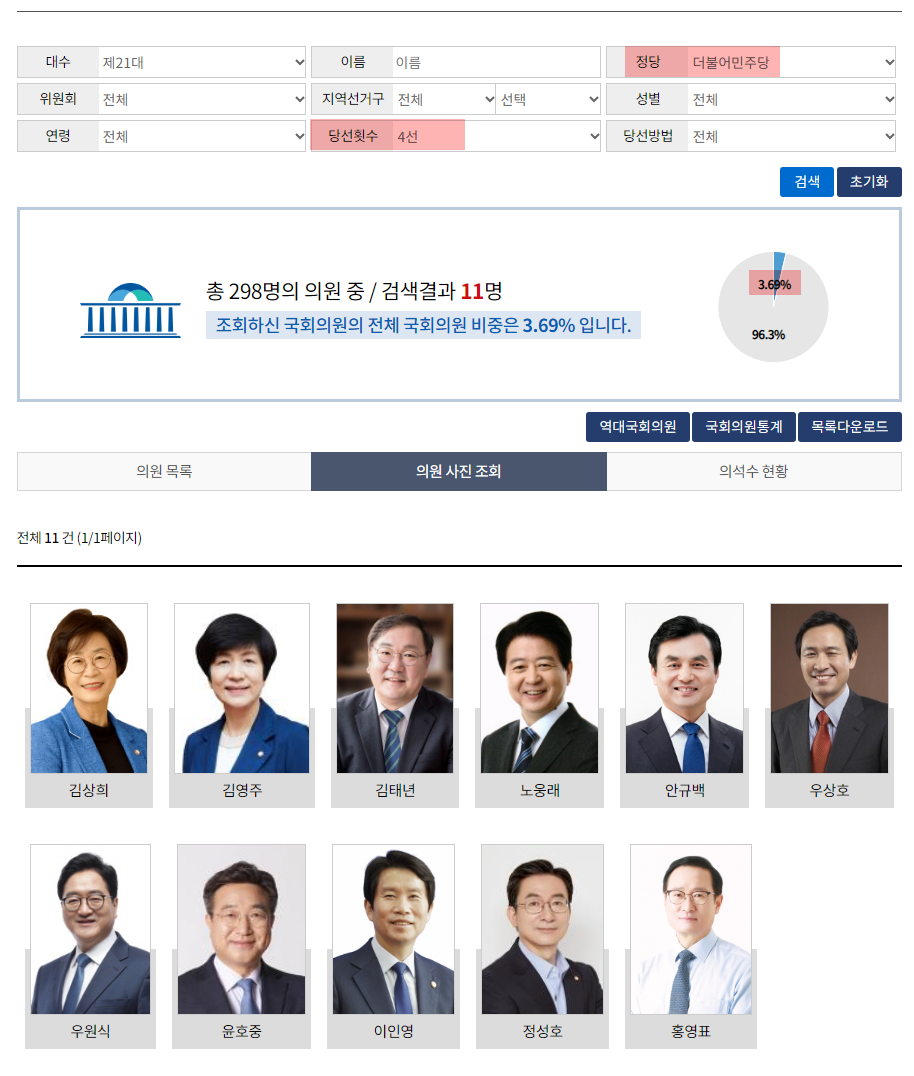
Task: Click the 초기화 reset button
Action: point(869,182)
